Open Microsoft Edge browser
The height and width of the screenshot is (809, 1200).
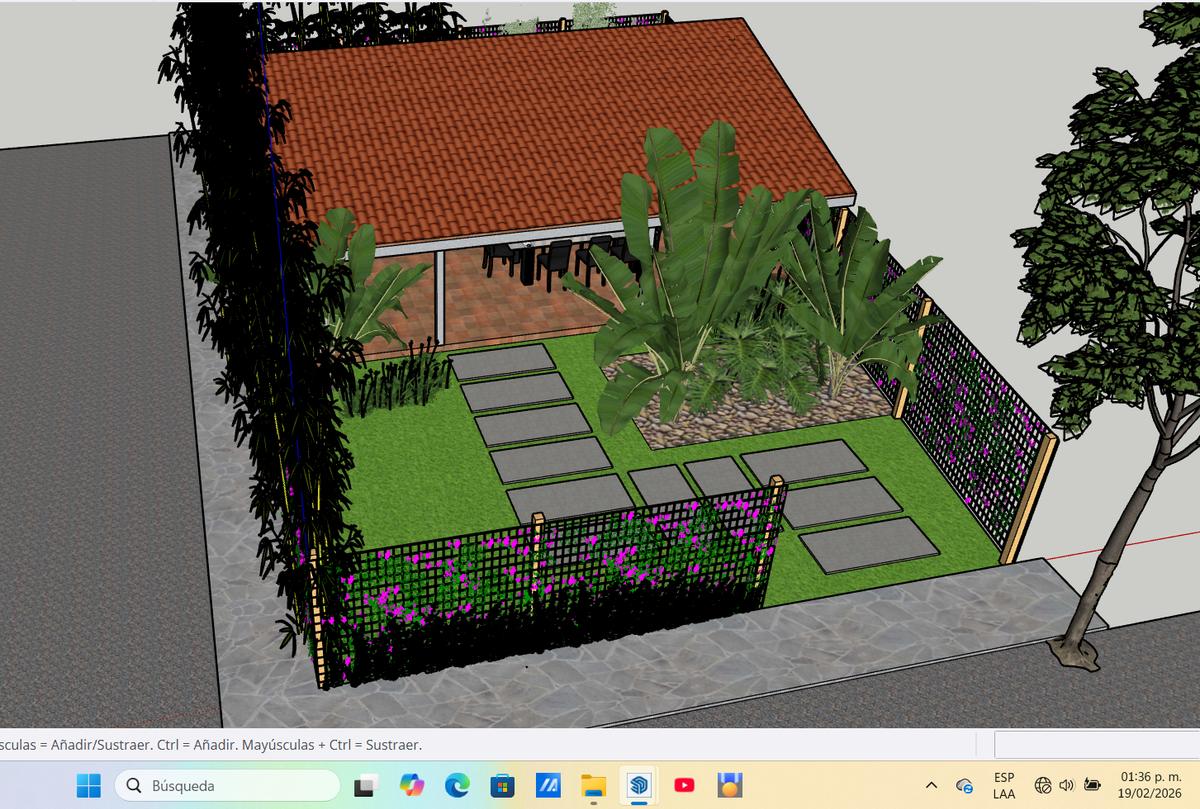[x=457, y=786]
